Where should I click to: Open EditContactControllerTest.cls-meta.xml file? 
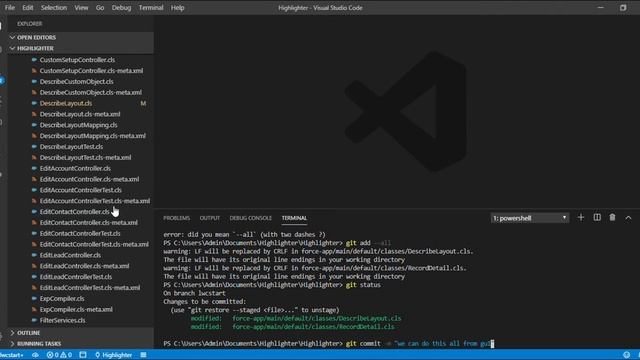pyautogui.click(x=94, y=244)
